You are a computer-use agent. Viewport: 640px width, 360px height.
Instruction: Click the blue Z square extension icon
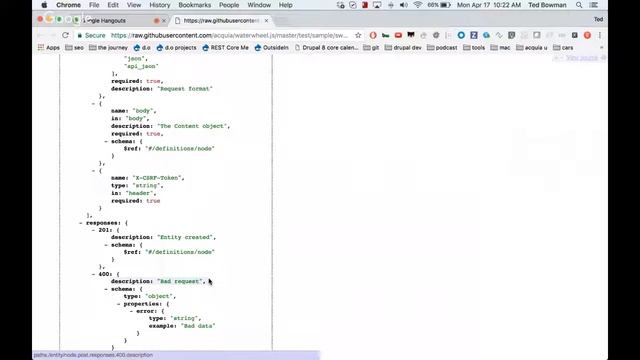(x=473, y=35)
